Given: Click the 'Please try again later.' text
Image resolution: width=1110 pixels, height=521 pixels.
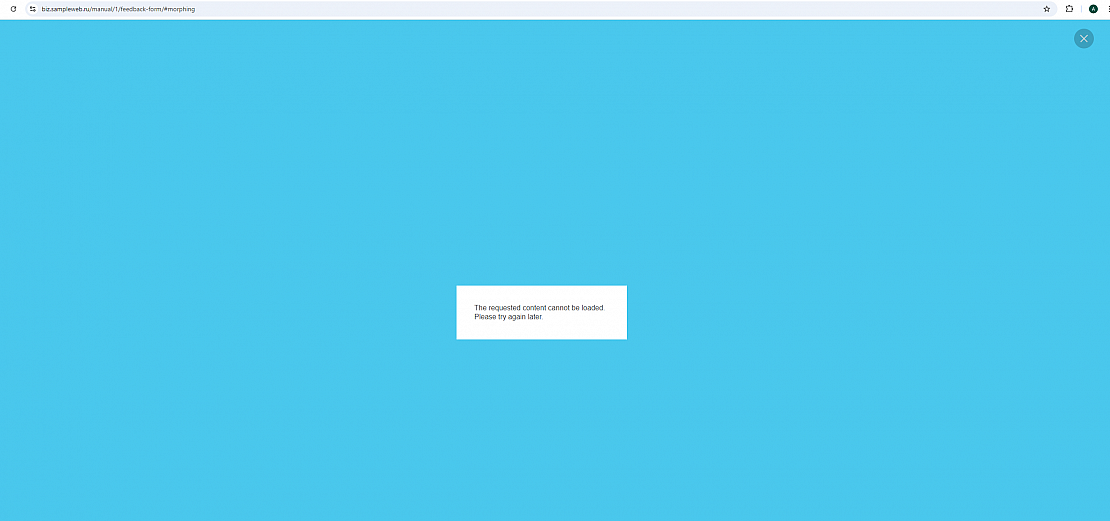Looking at the screenshot, I should tap(508, 316).
